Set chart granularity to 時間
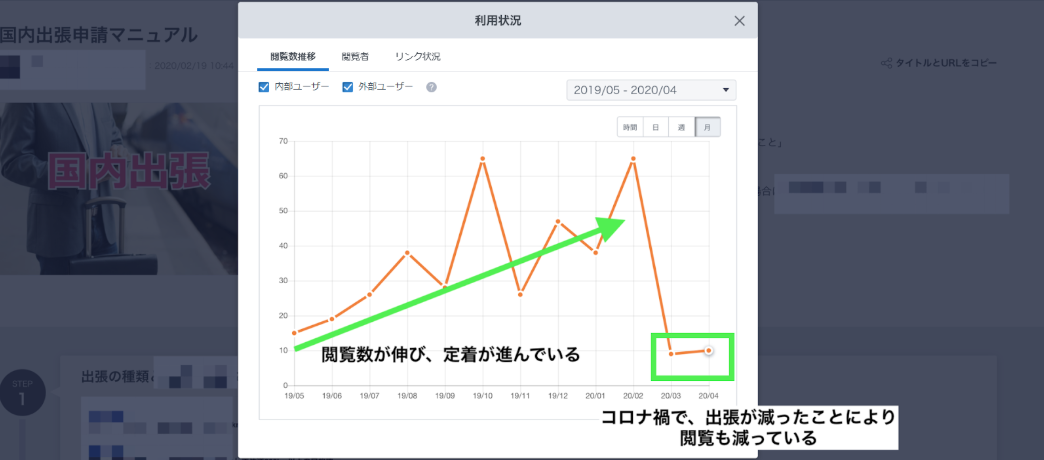1044x460 pixels. click(629, 127)
